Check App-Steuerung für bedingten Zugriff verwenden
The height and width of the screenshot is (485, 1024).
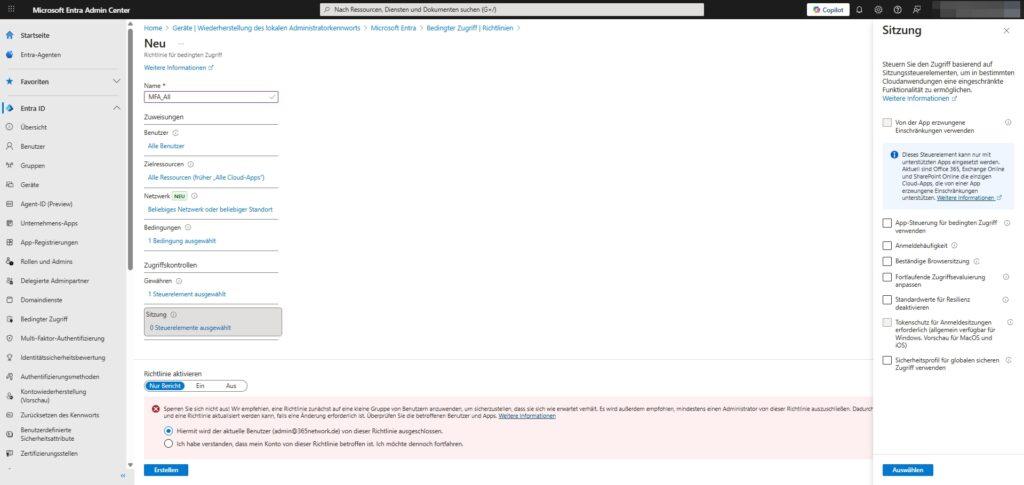tap(887, 223)
